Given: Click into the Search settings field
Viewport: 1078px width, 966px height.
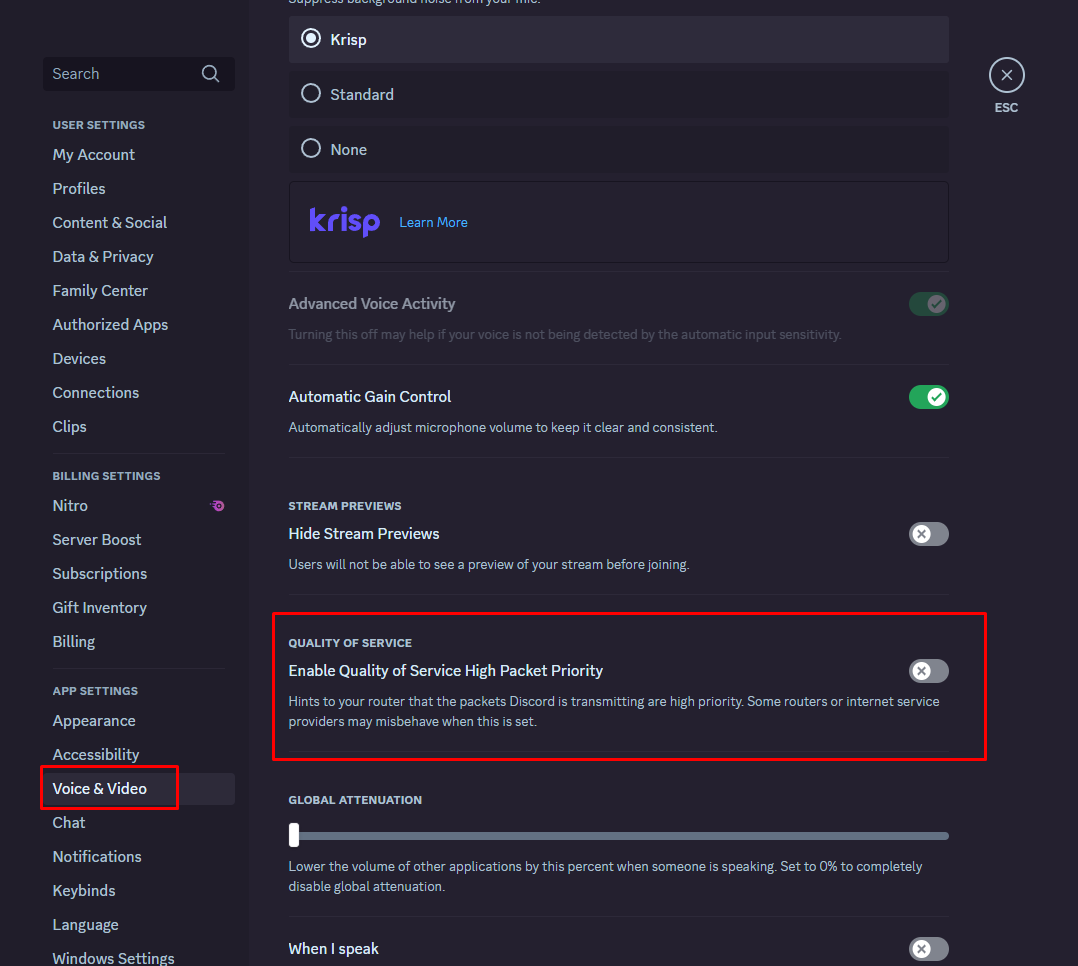Looking at the screenshot, I should [120, 74].
